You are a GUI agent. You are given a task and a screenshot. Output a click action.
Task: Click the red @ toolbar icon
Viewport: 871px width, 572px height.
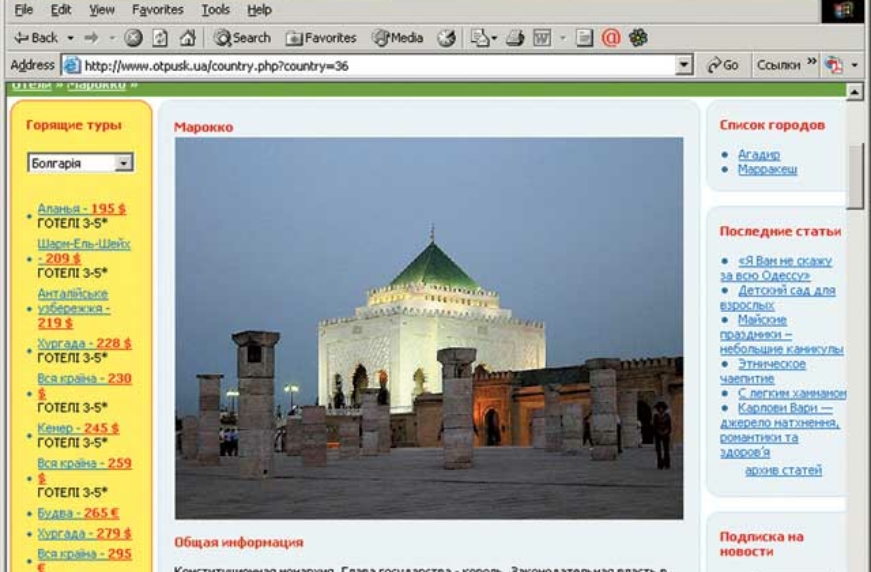[x=611, y=38]
